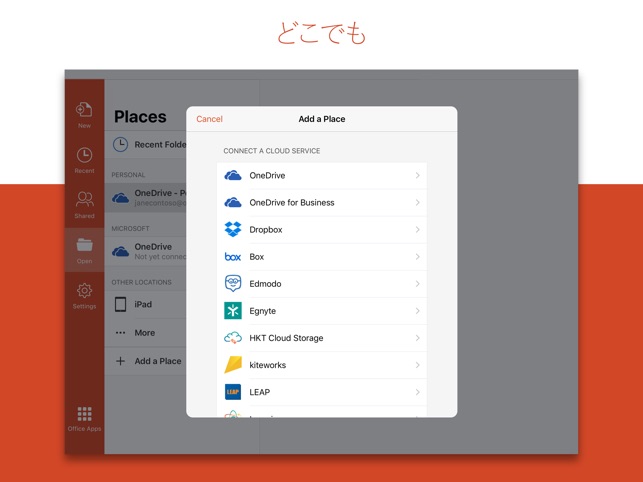
Task: Open the Office Apps grid icon
Action: click(x=84, y=414)
